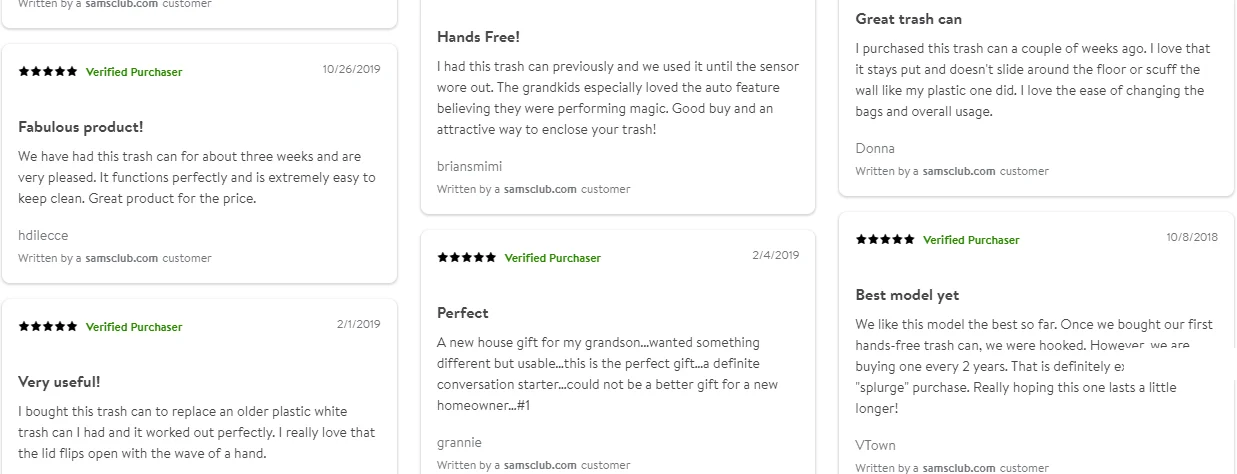
Task: Click the stars above the Very useful review
Action: pos(48,327)
